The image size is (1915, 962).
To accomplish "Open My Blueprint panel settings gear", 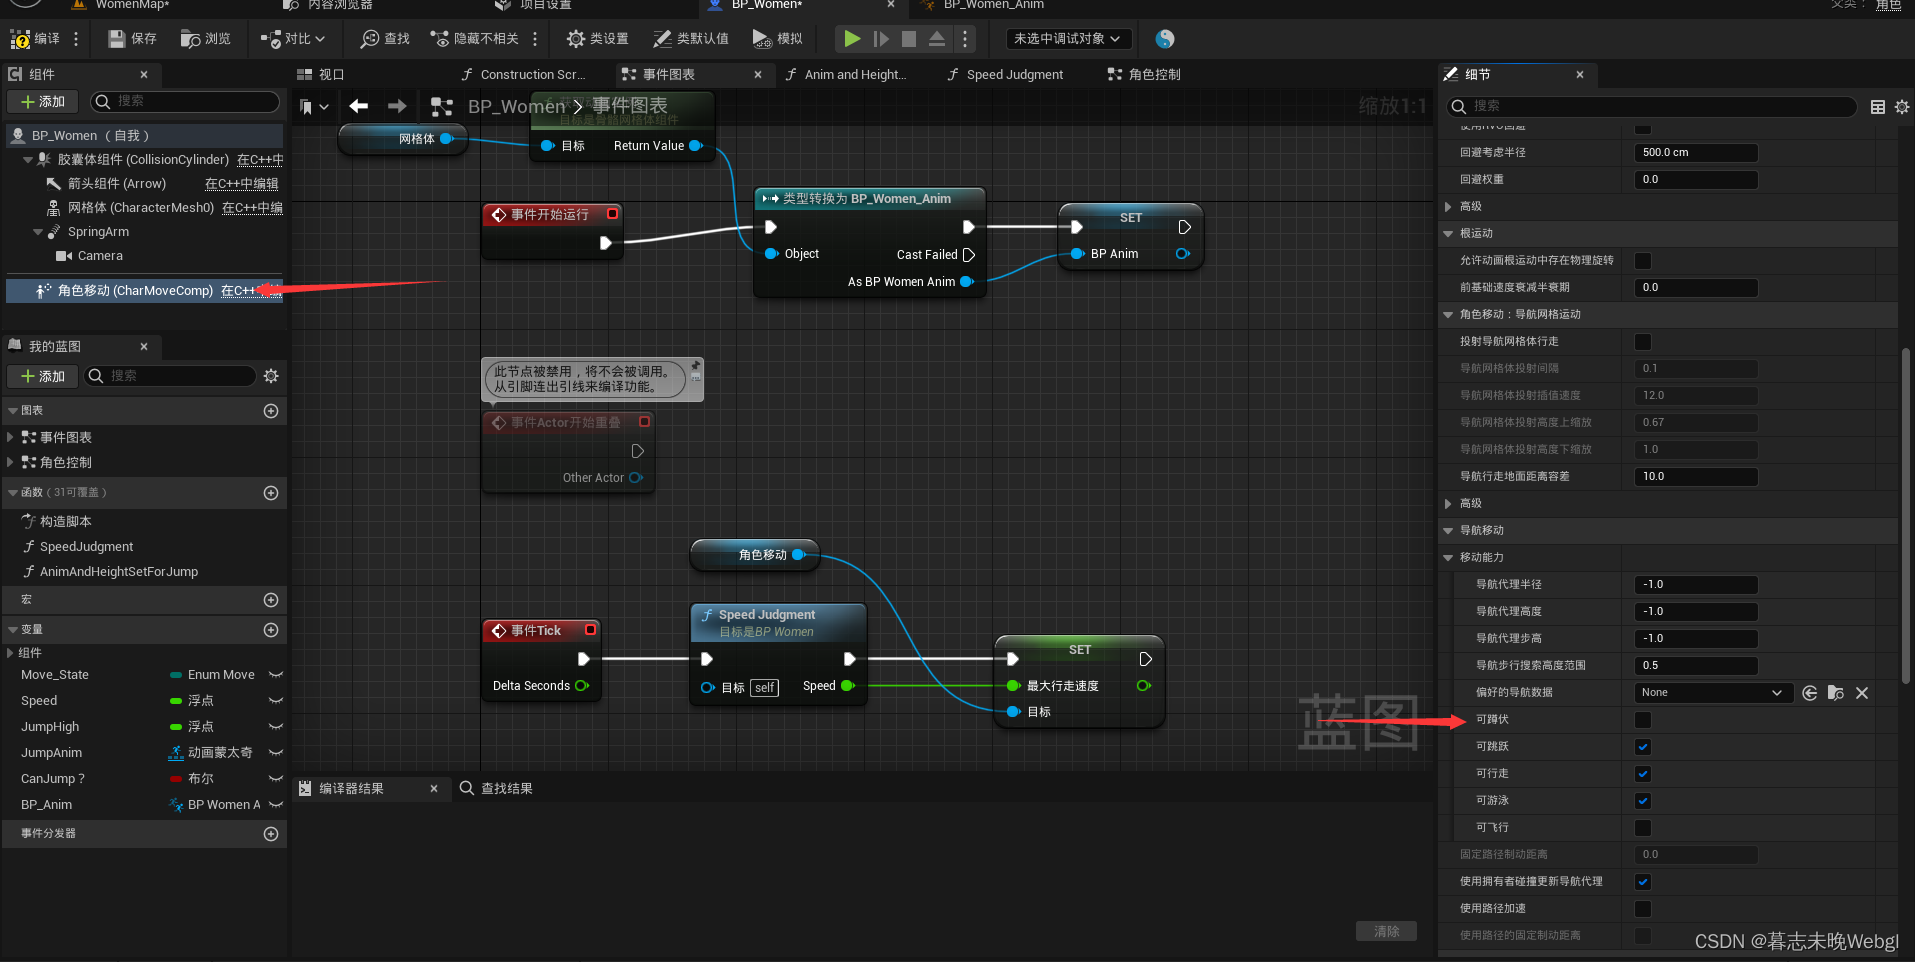I will coord(271,376).
